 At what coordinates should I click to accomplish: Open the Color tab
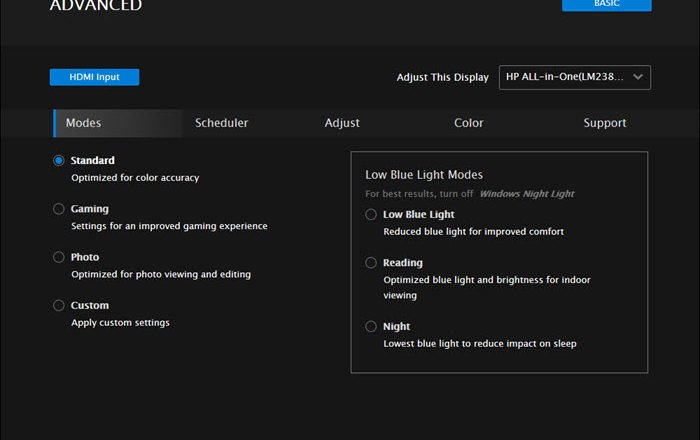(x=468, y=123)
